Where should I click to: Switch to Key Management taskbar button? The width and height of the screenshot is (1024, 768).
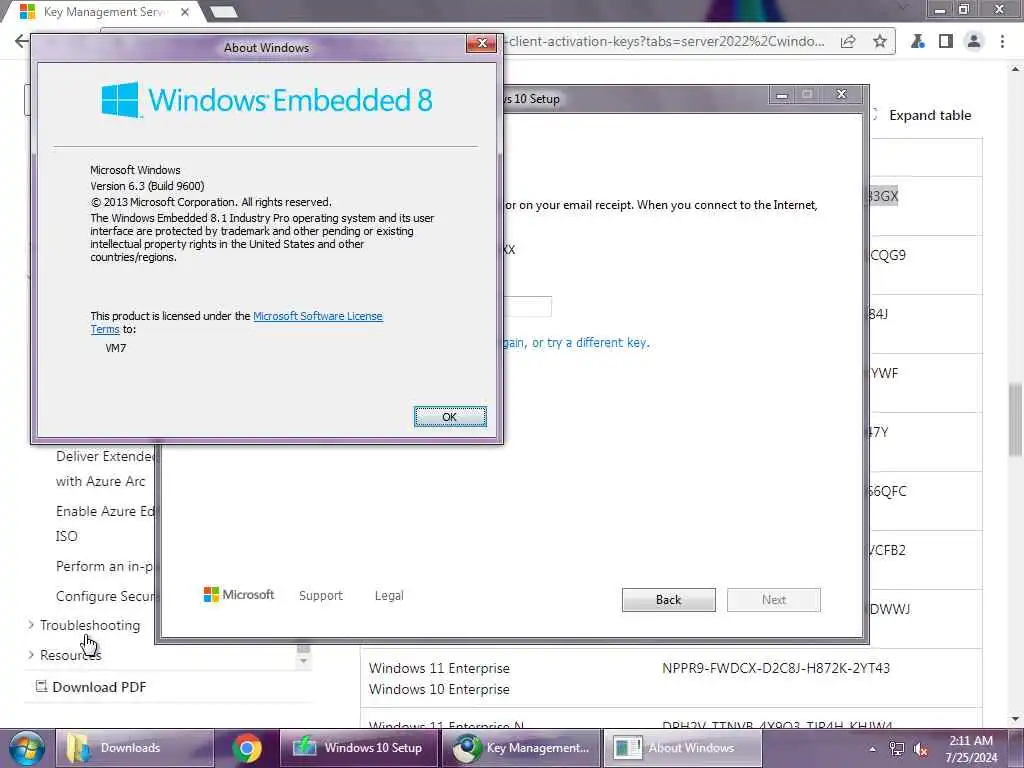click(x=520, y=748)
